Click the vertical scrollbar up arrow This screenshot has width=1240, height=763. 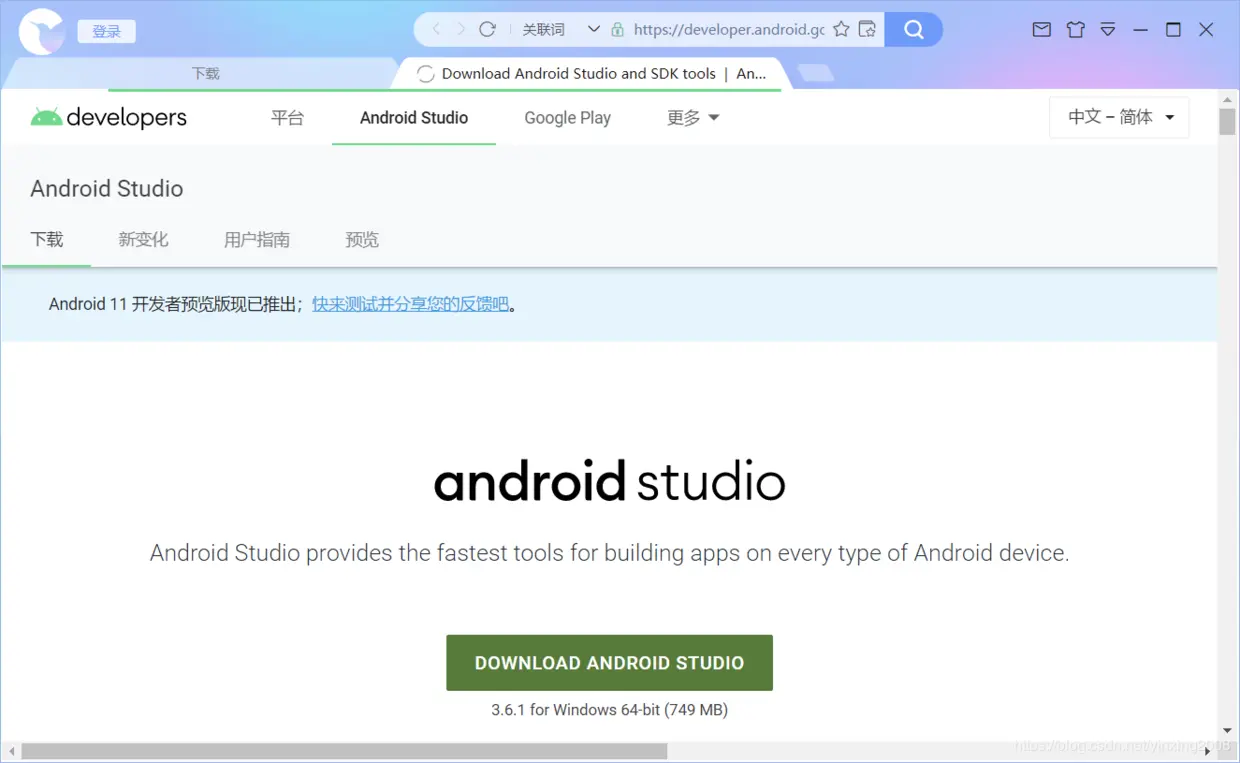(1227, 100)
